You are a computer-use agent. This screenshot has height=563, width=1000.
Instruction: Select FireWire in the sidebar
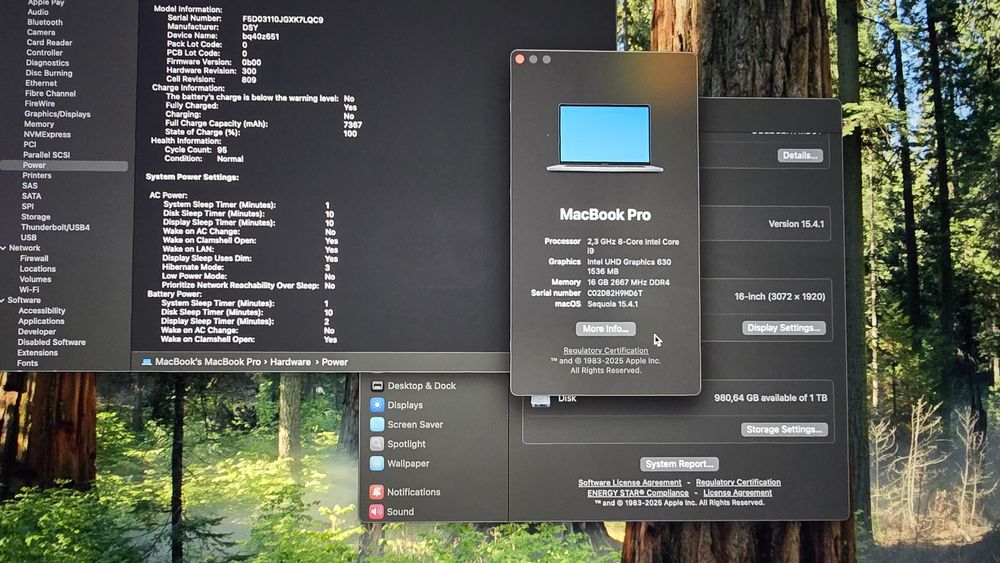point(40,104)
